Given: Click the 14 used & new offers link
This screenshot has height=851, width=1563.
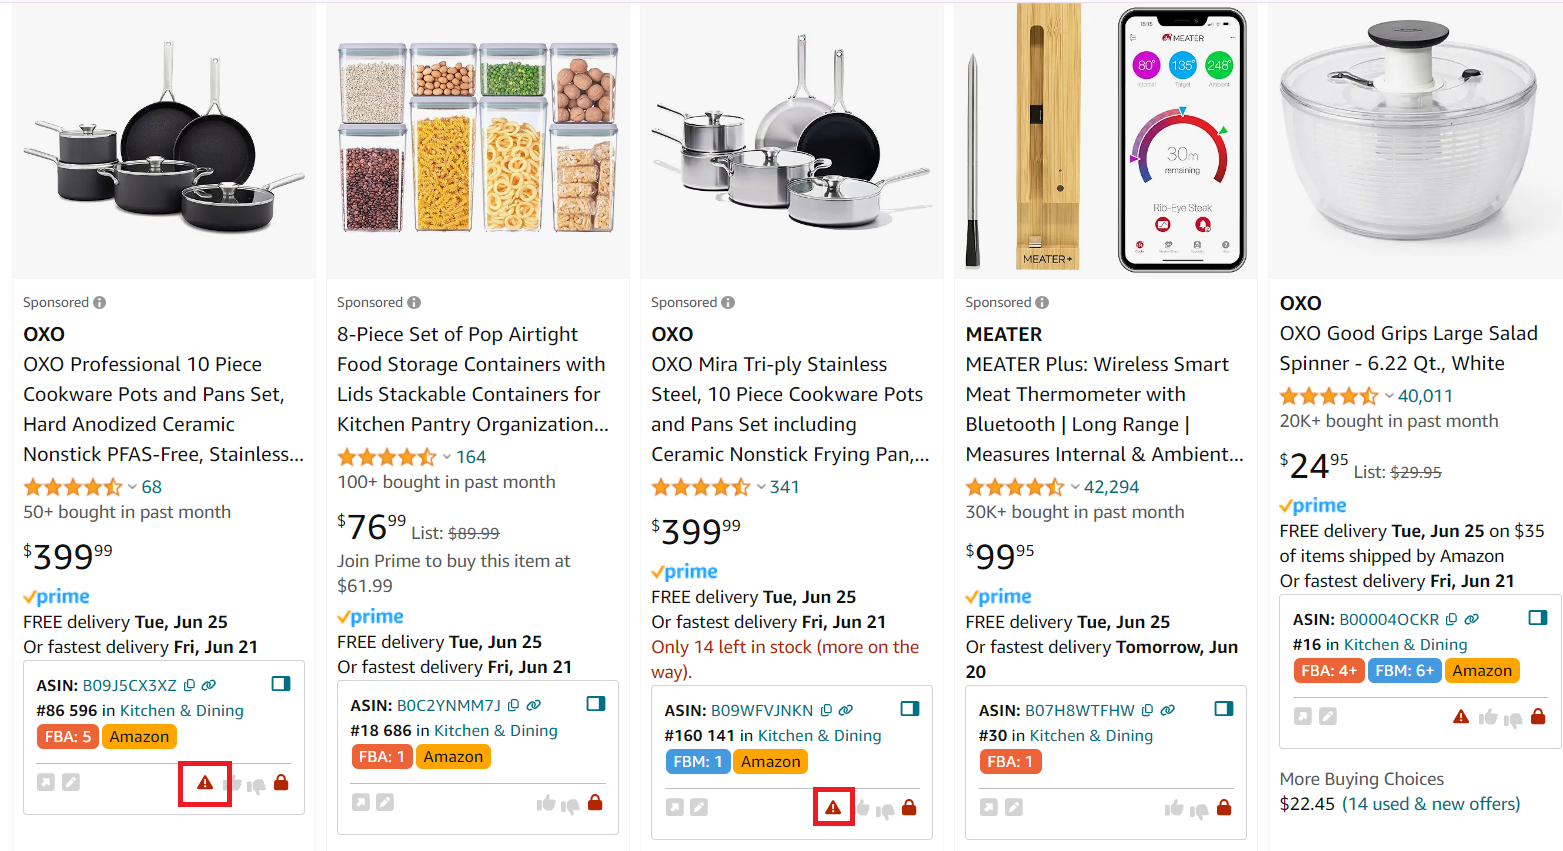Looking at the screenshot, I should coord(1432,803).
